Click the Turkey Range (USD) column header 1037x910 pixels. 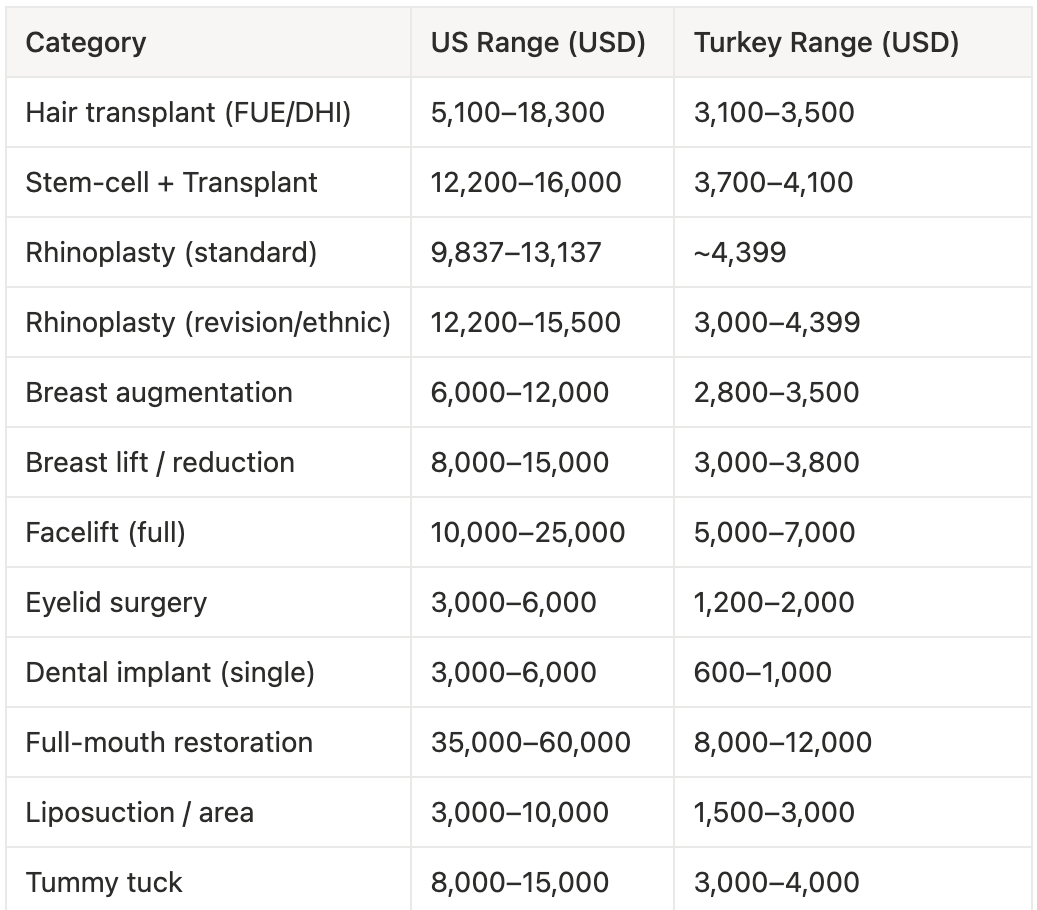[x=826, y=43]
